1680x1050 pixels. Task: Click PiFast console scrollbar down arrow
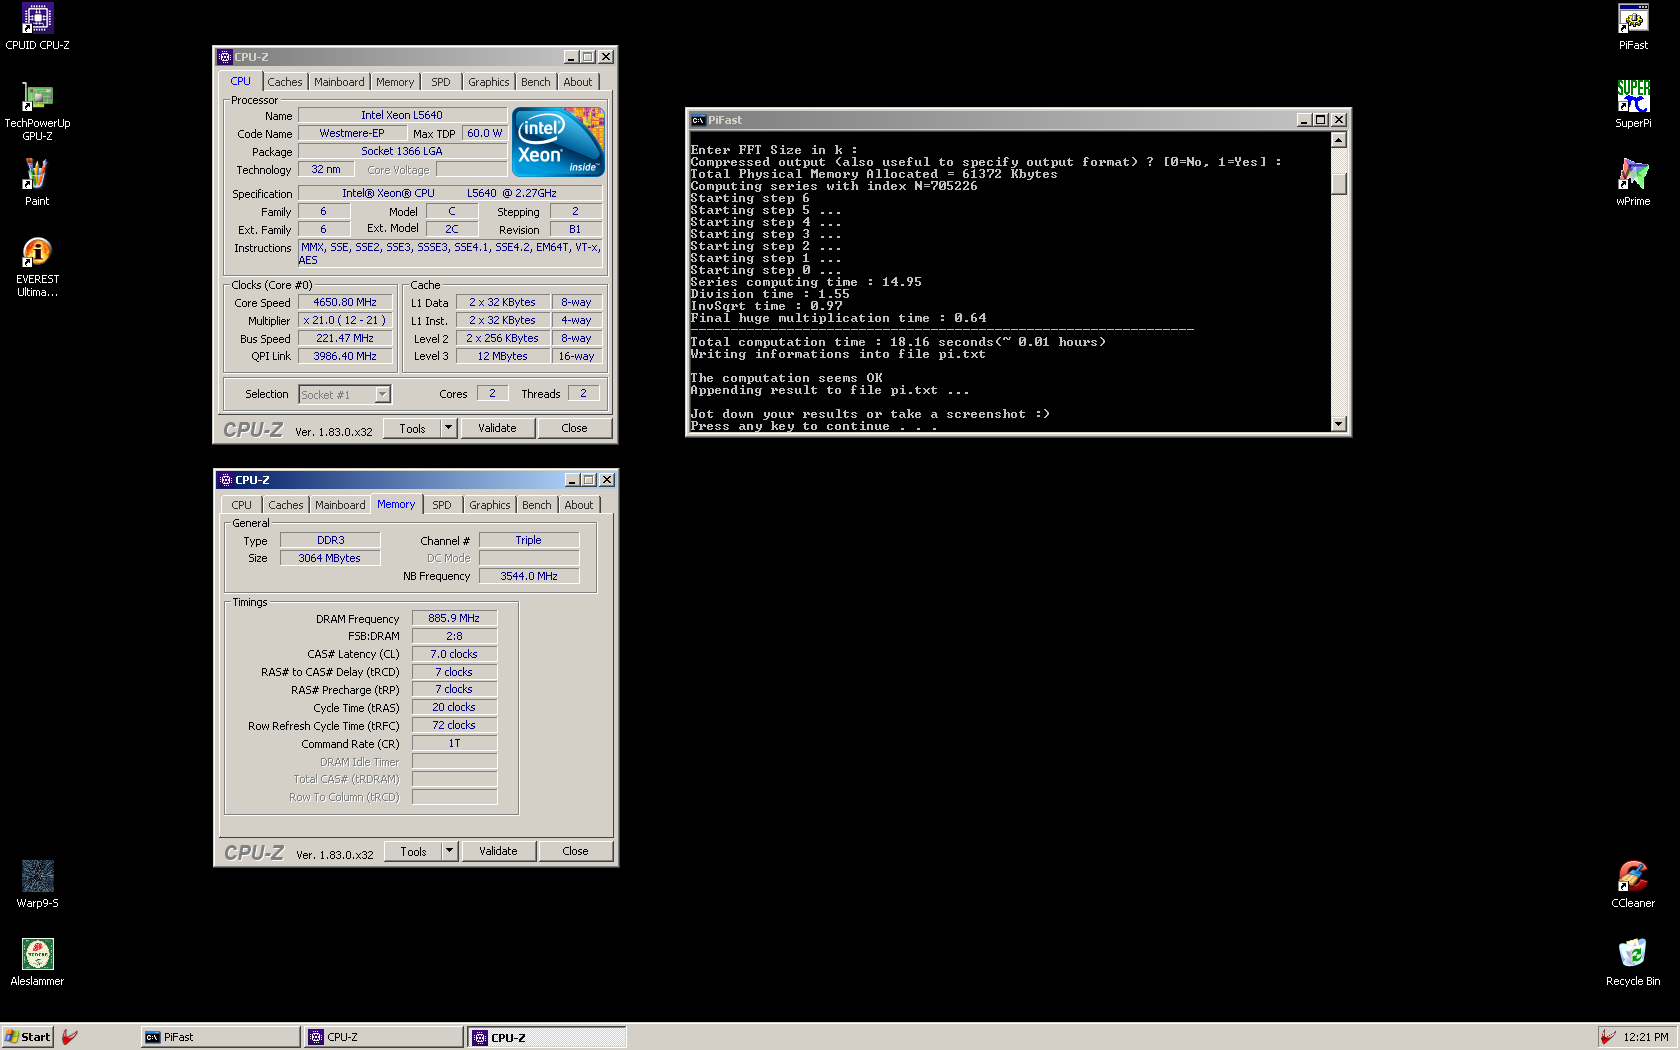(1339, 424)
